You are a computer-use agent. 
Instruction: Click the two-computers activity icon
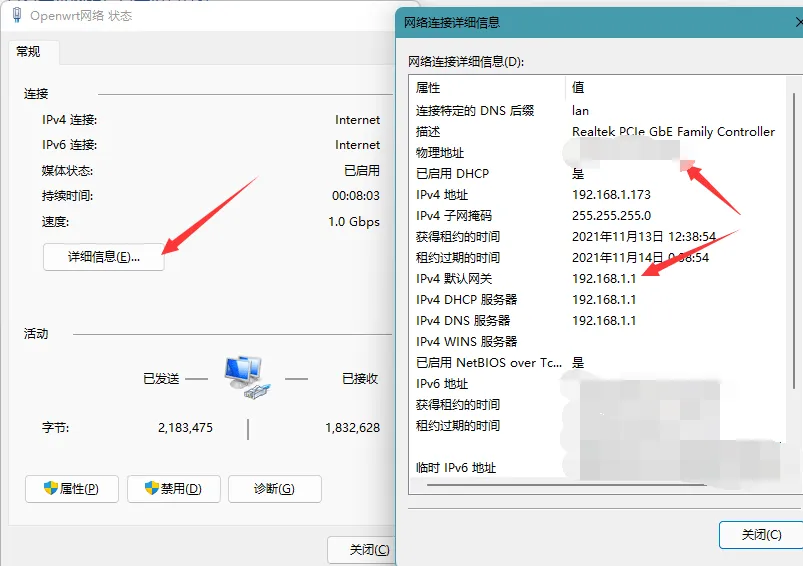(x=247, y=378)
